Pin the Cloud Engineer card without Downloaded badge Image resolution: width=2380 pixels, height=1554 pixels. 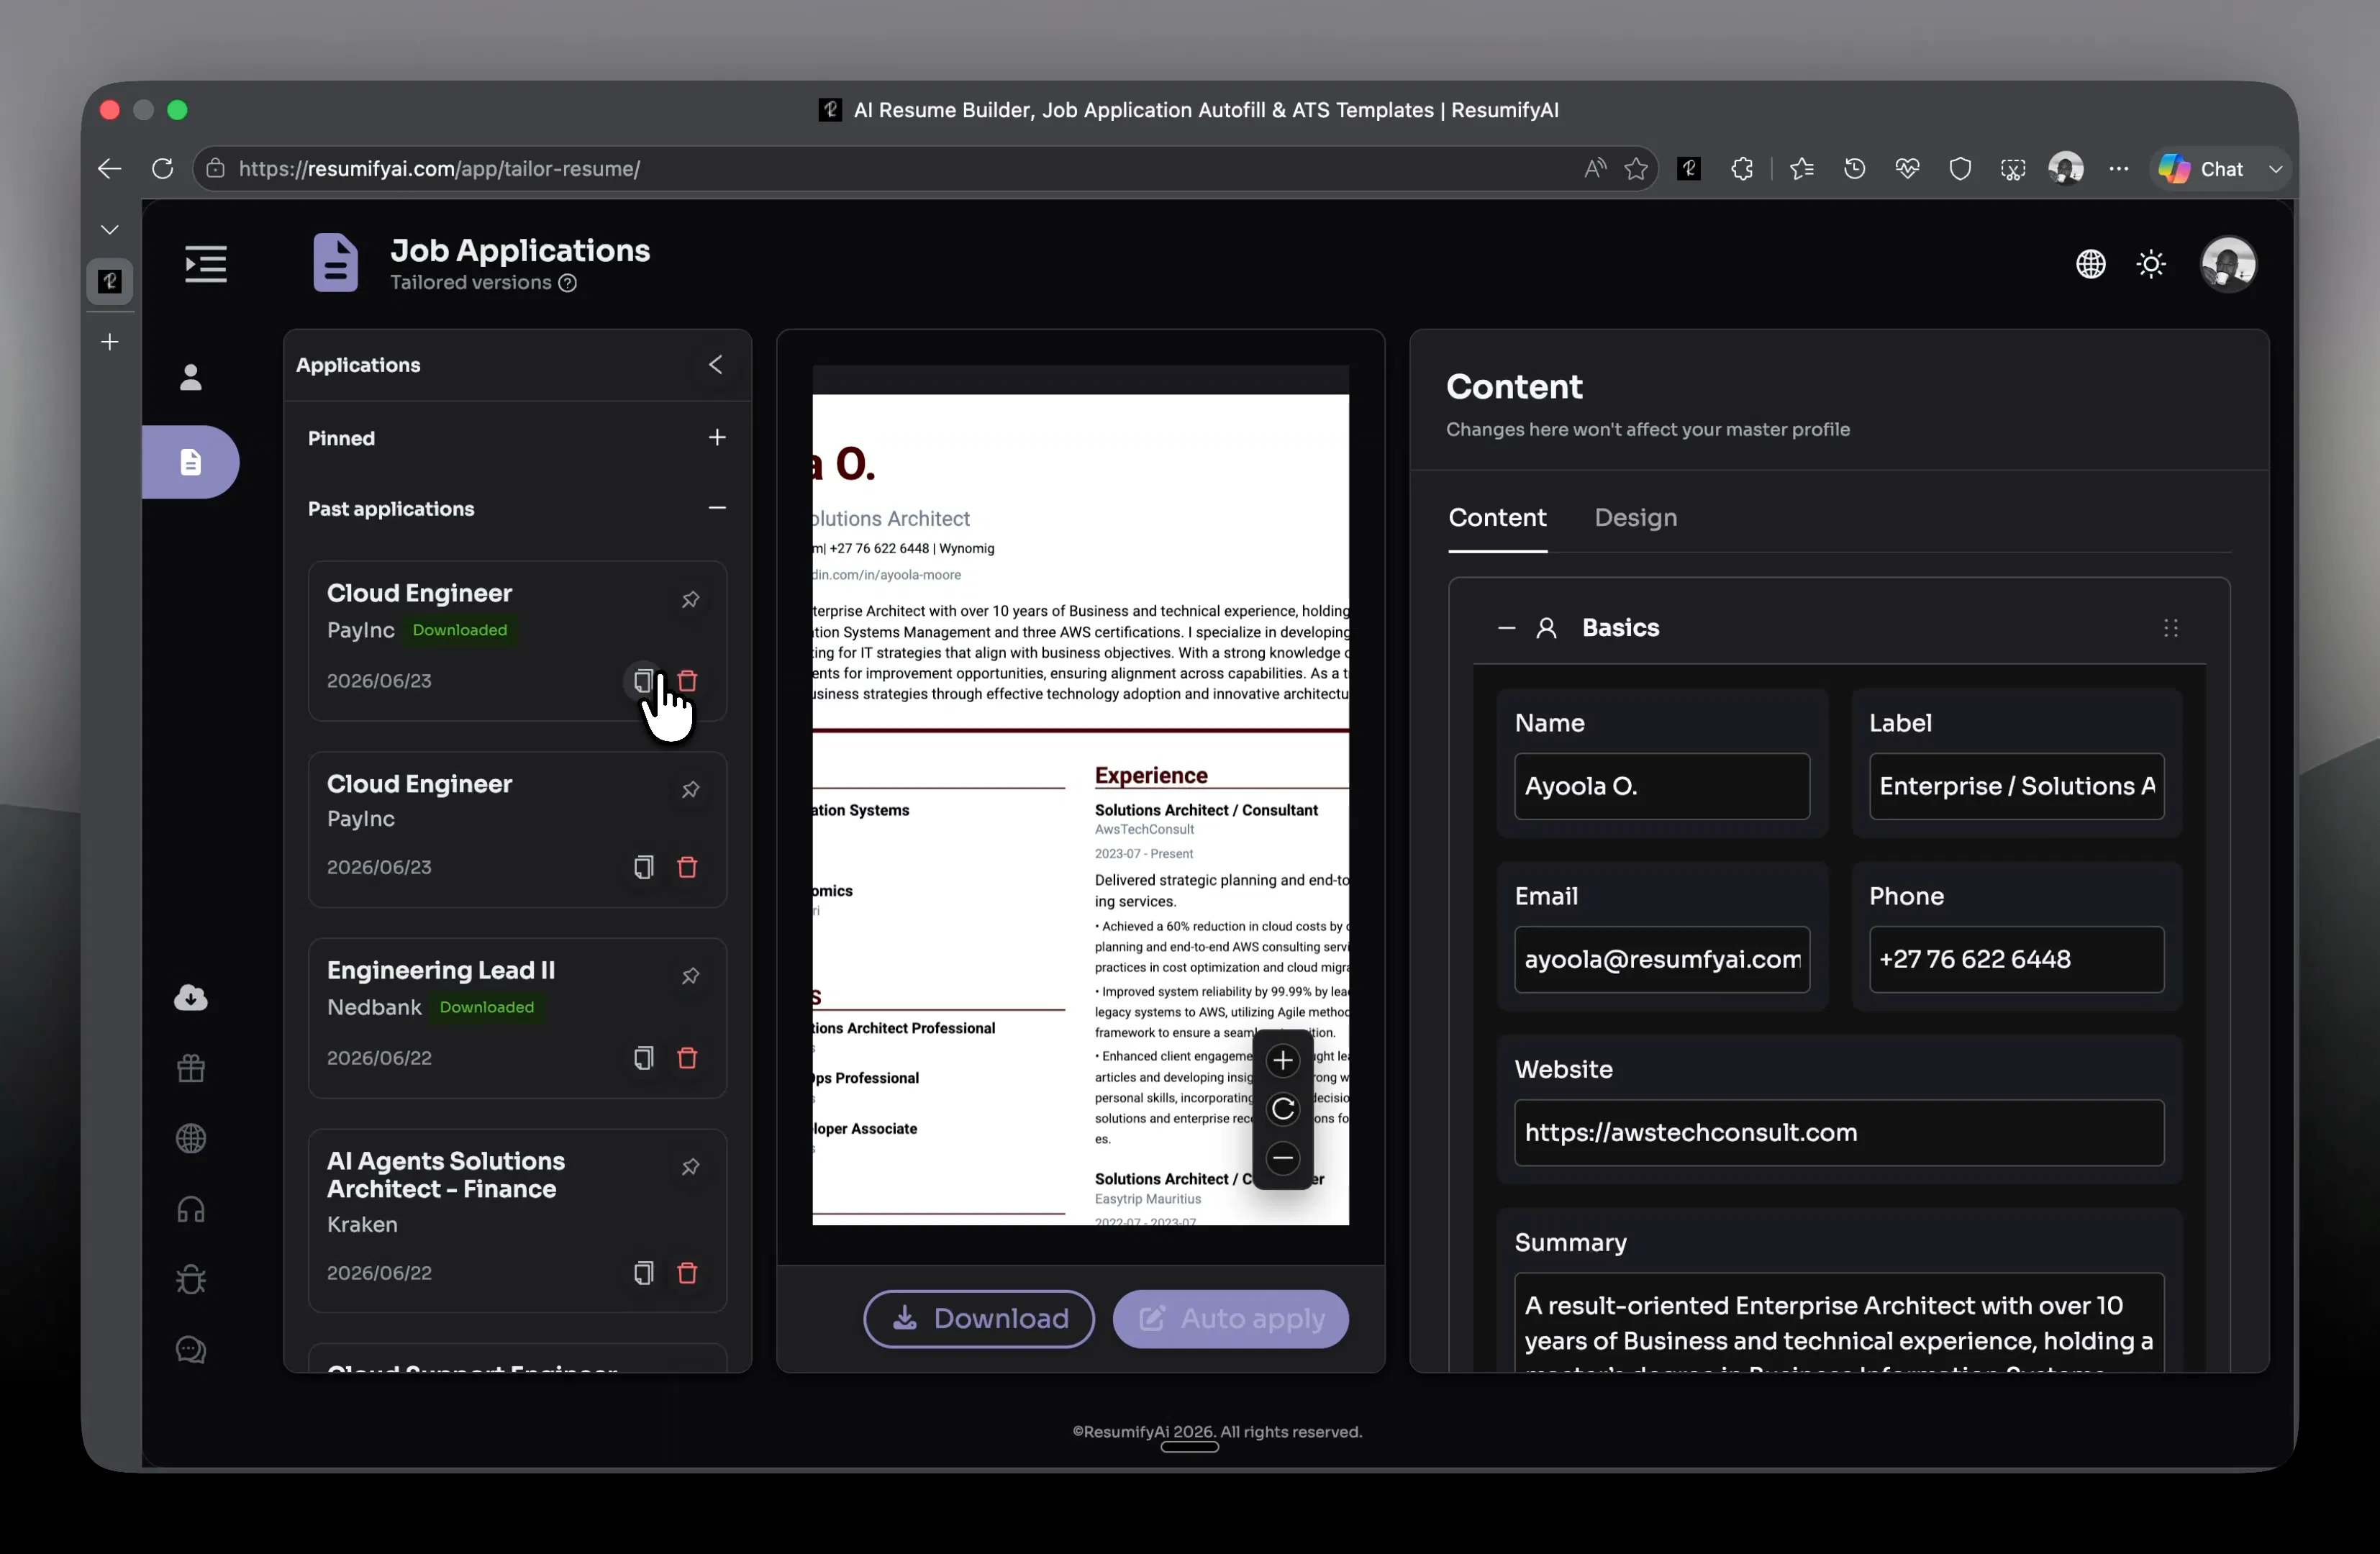(690, 790)
